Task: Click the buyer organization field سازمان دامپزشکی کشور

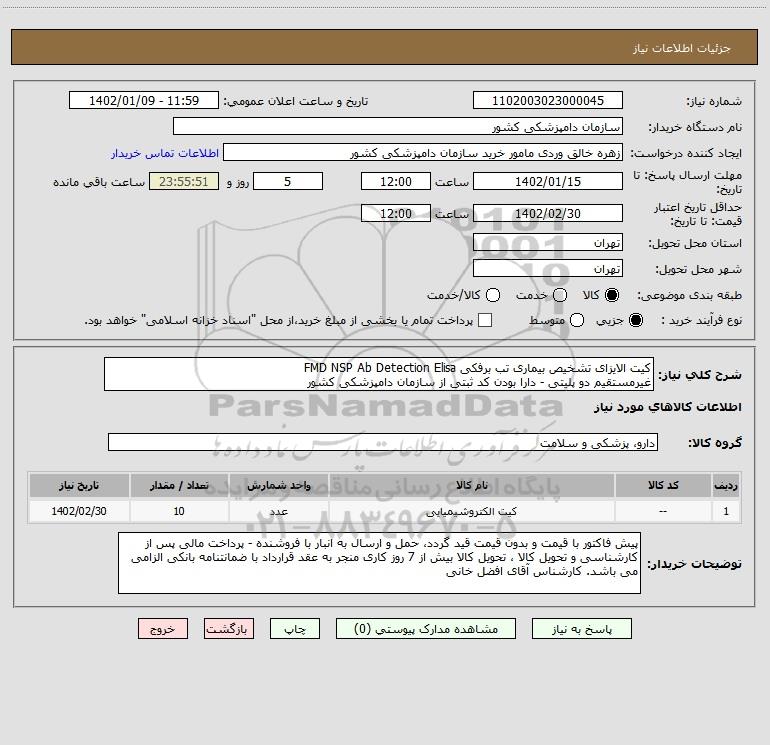Action: pos(398,127)
